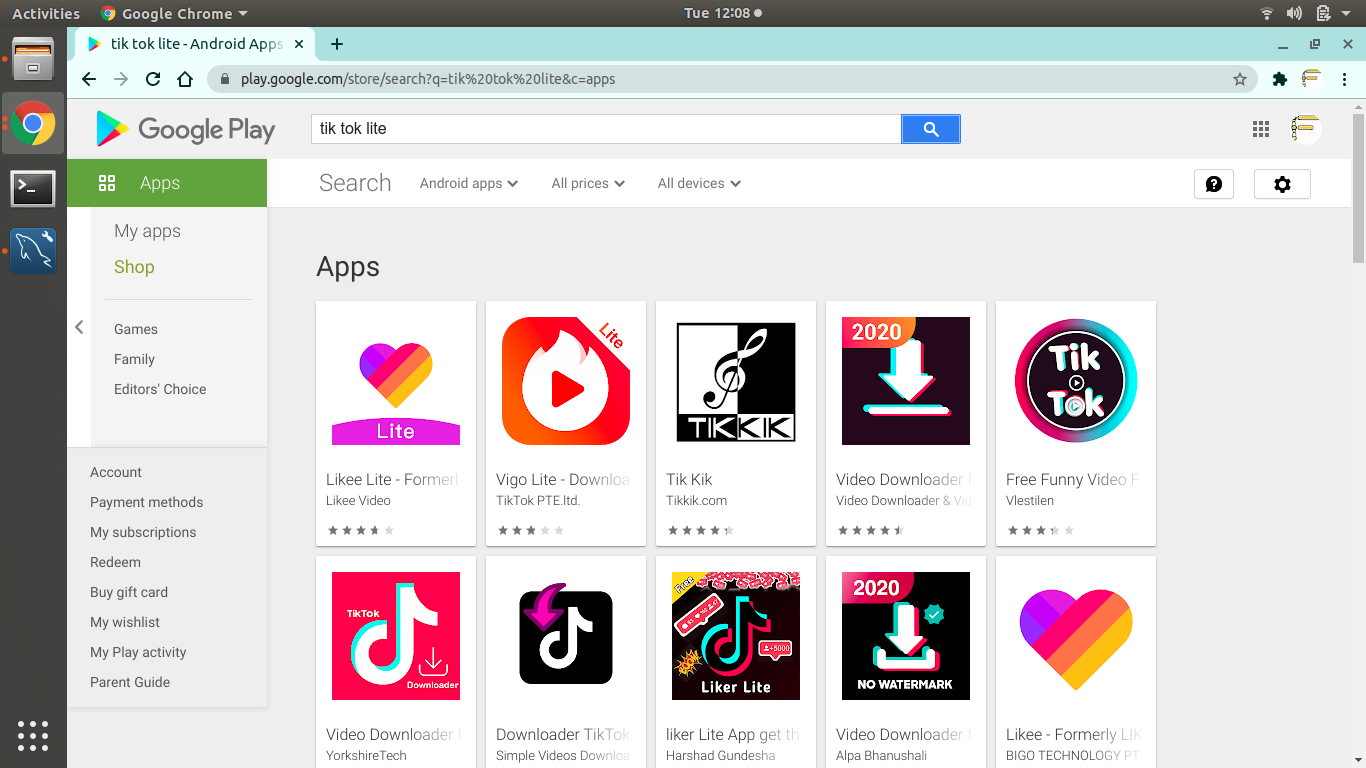1366x768 pixels.
Task: Click the Vlestilen developer name
Action: [1030, 501]
